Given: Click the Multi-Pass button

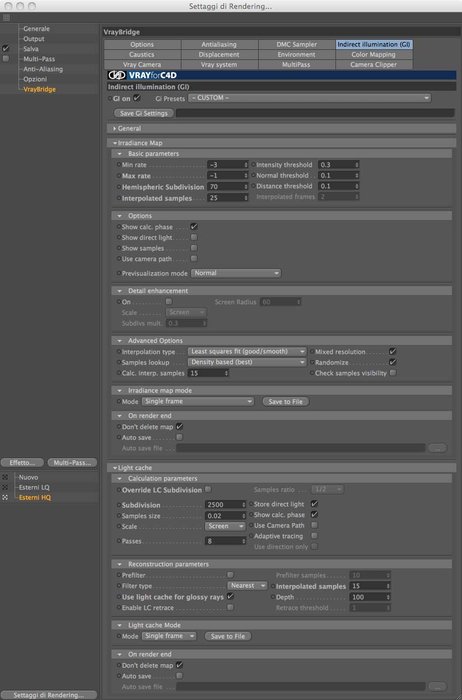Looking at the screenshot, I should click(x=72, y=462).
